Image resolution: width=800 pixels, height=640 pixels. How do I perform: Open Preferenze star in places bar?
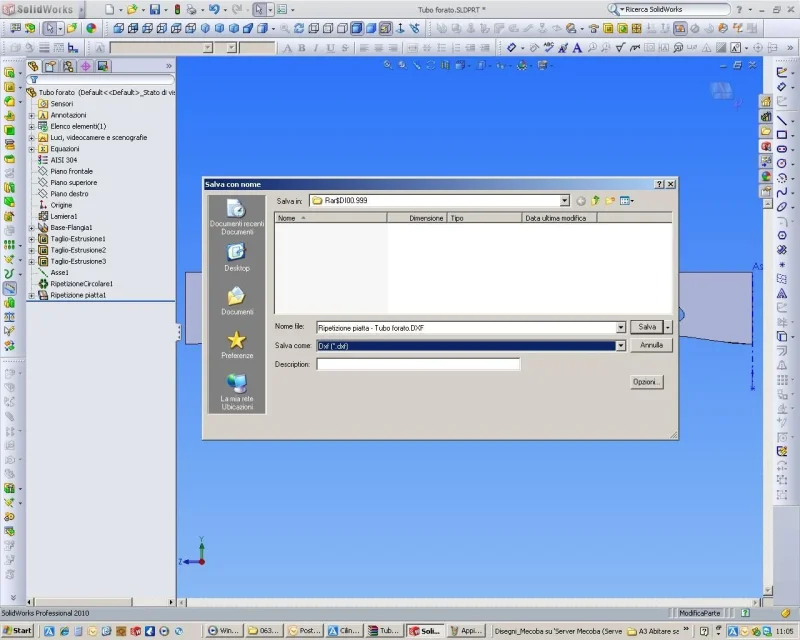point(237,344)
